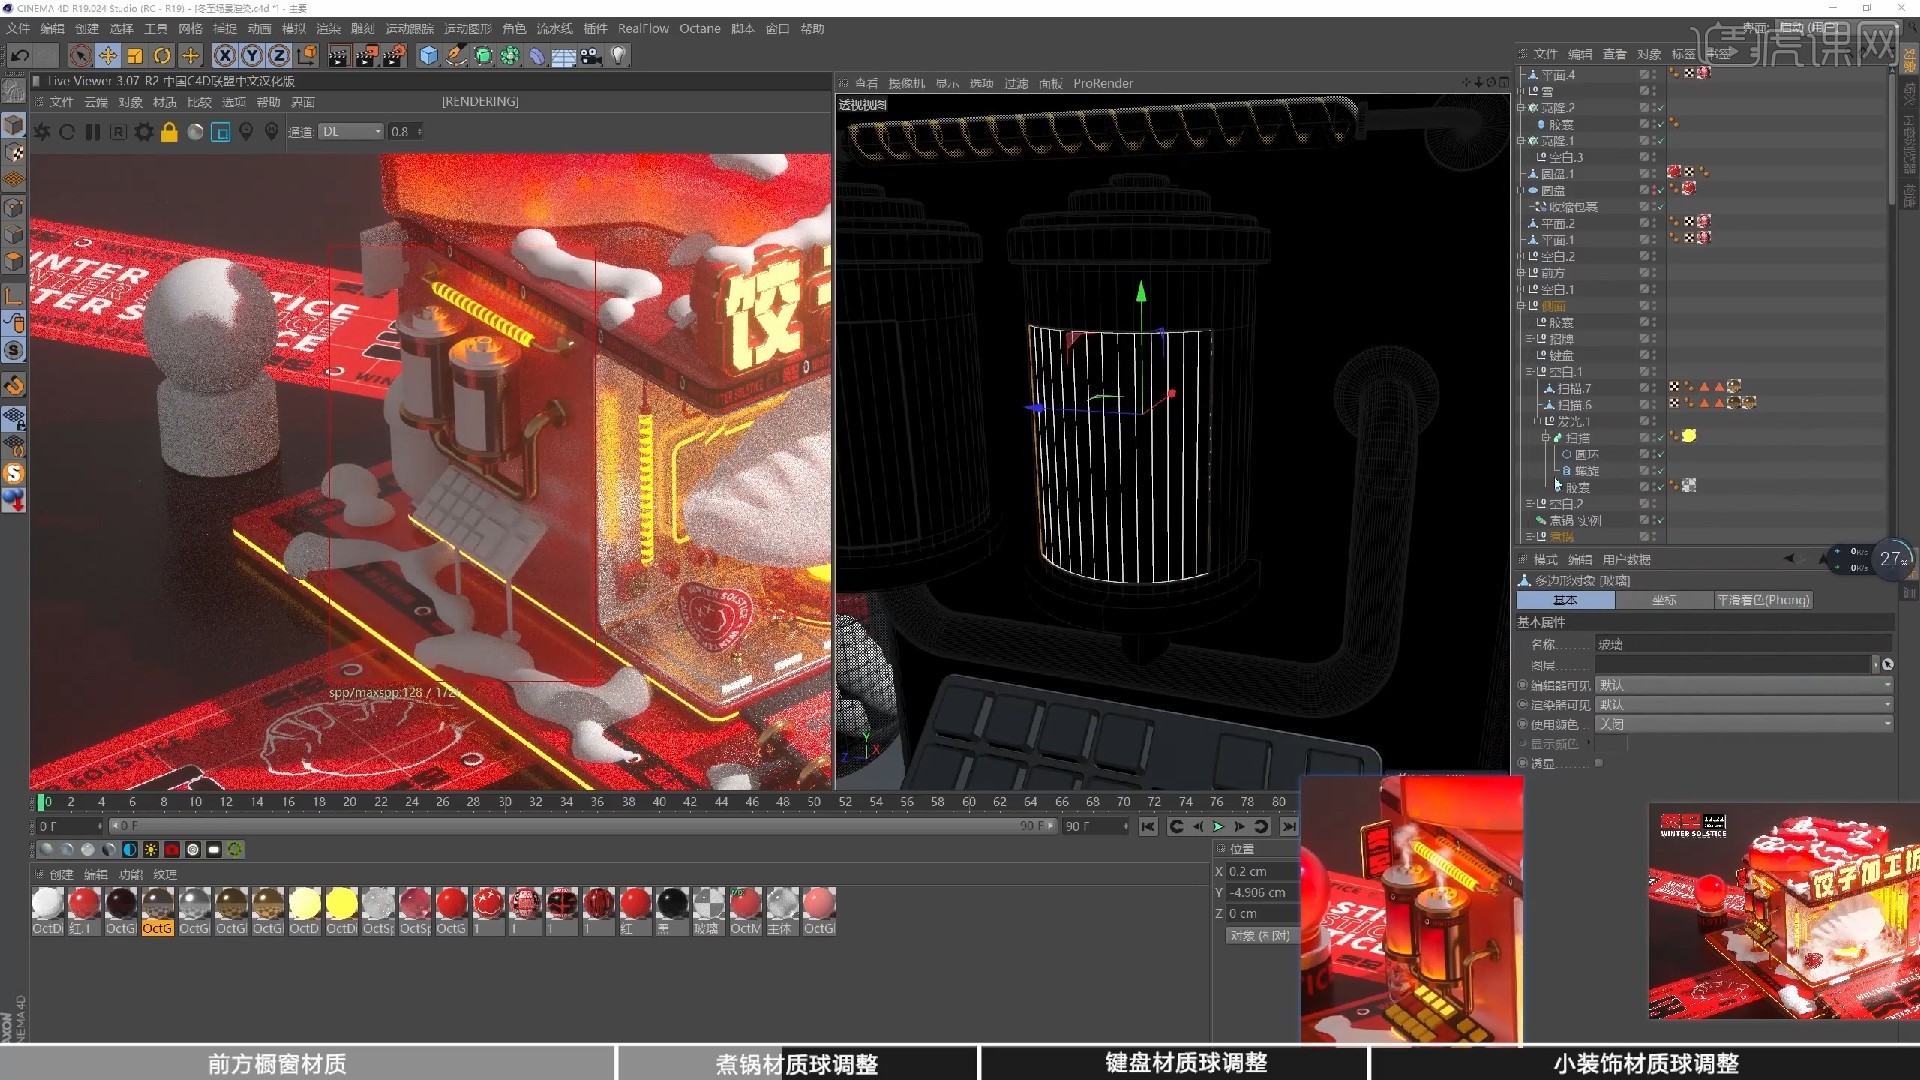Screen dimensions: 1920x1080
Task: Collapse the 扫描 sweep object
Action: pyautogui.click(x=1545, y=438)
